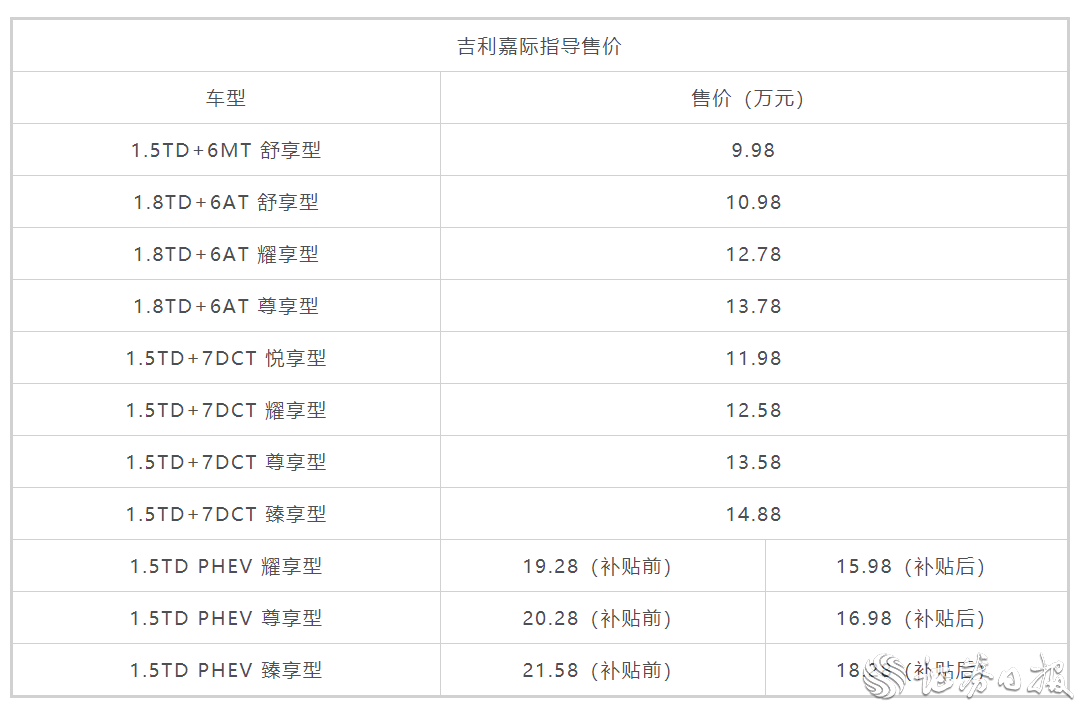The image size is (1086, 713).
Task: Click the 12.58 price cell
Action: pyautogui.click(x=753, y=410)
